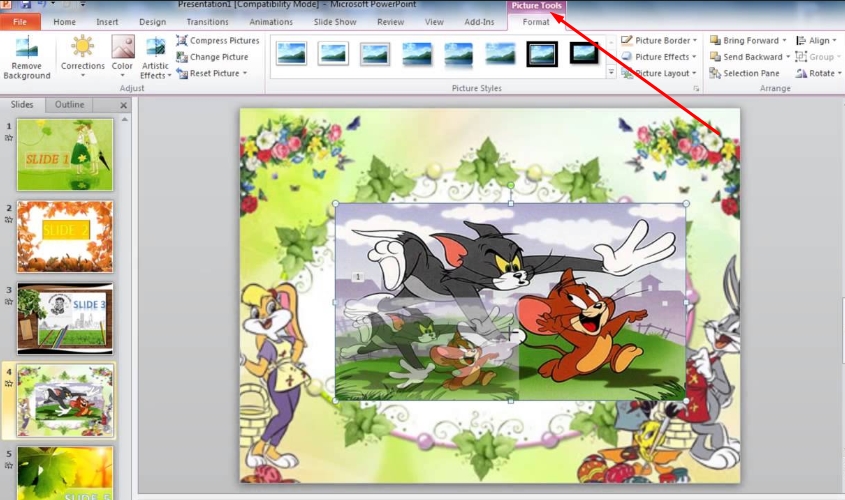Apply the second picture style thumbnail
The height and width of the screenshot is (500, 845).
[333, 53]
